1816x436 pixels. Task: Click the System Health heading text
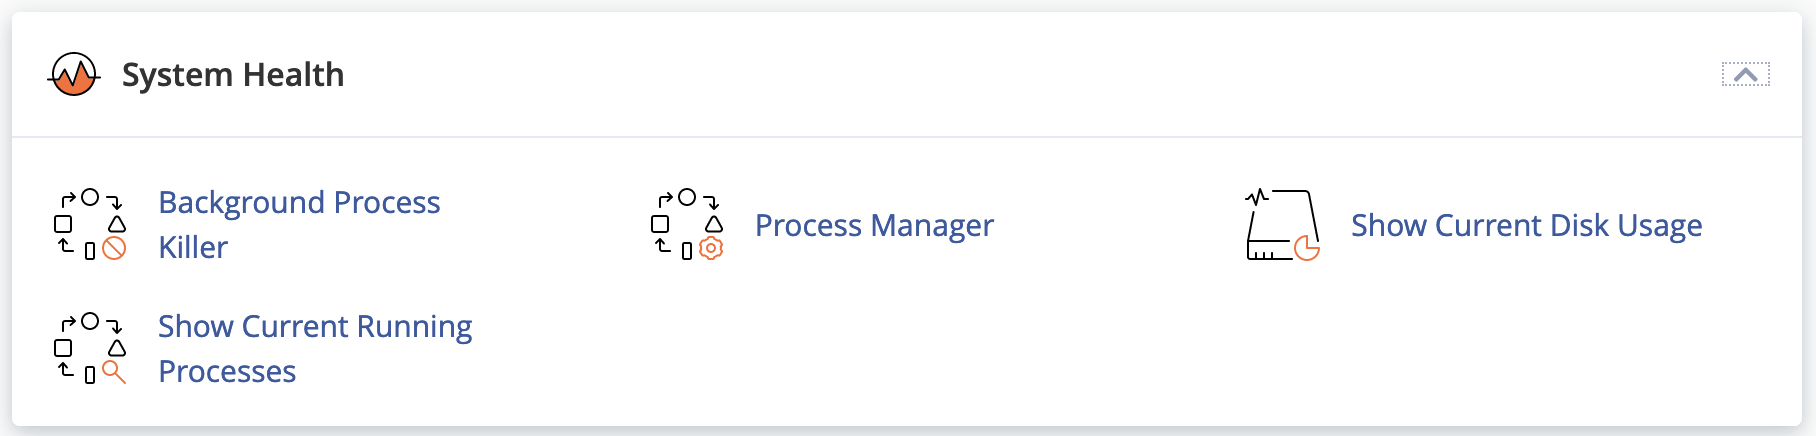pos(233,75)
